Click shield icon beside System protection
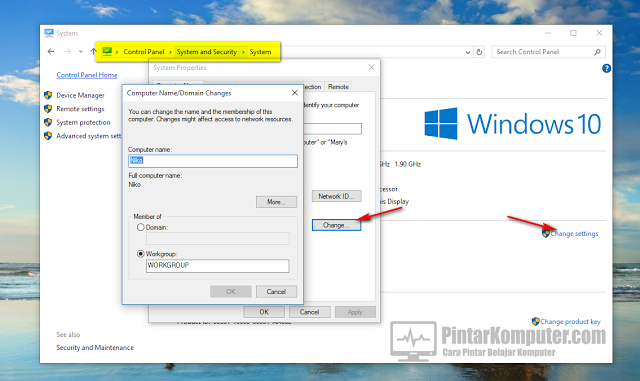640x381 pixels. (48, 122)
